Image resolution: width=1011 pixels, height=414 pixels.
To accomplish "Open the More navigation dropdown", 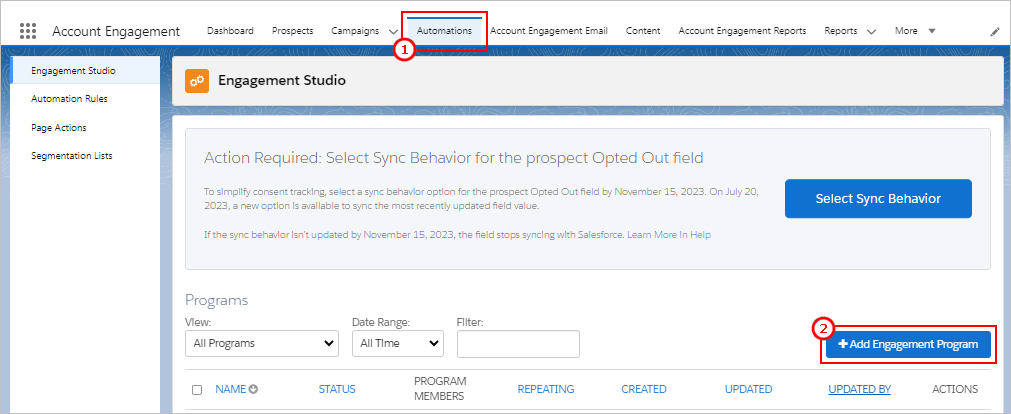I will coord(915,30).
